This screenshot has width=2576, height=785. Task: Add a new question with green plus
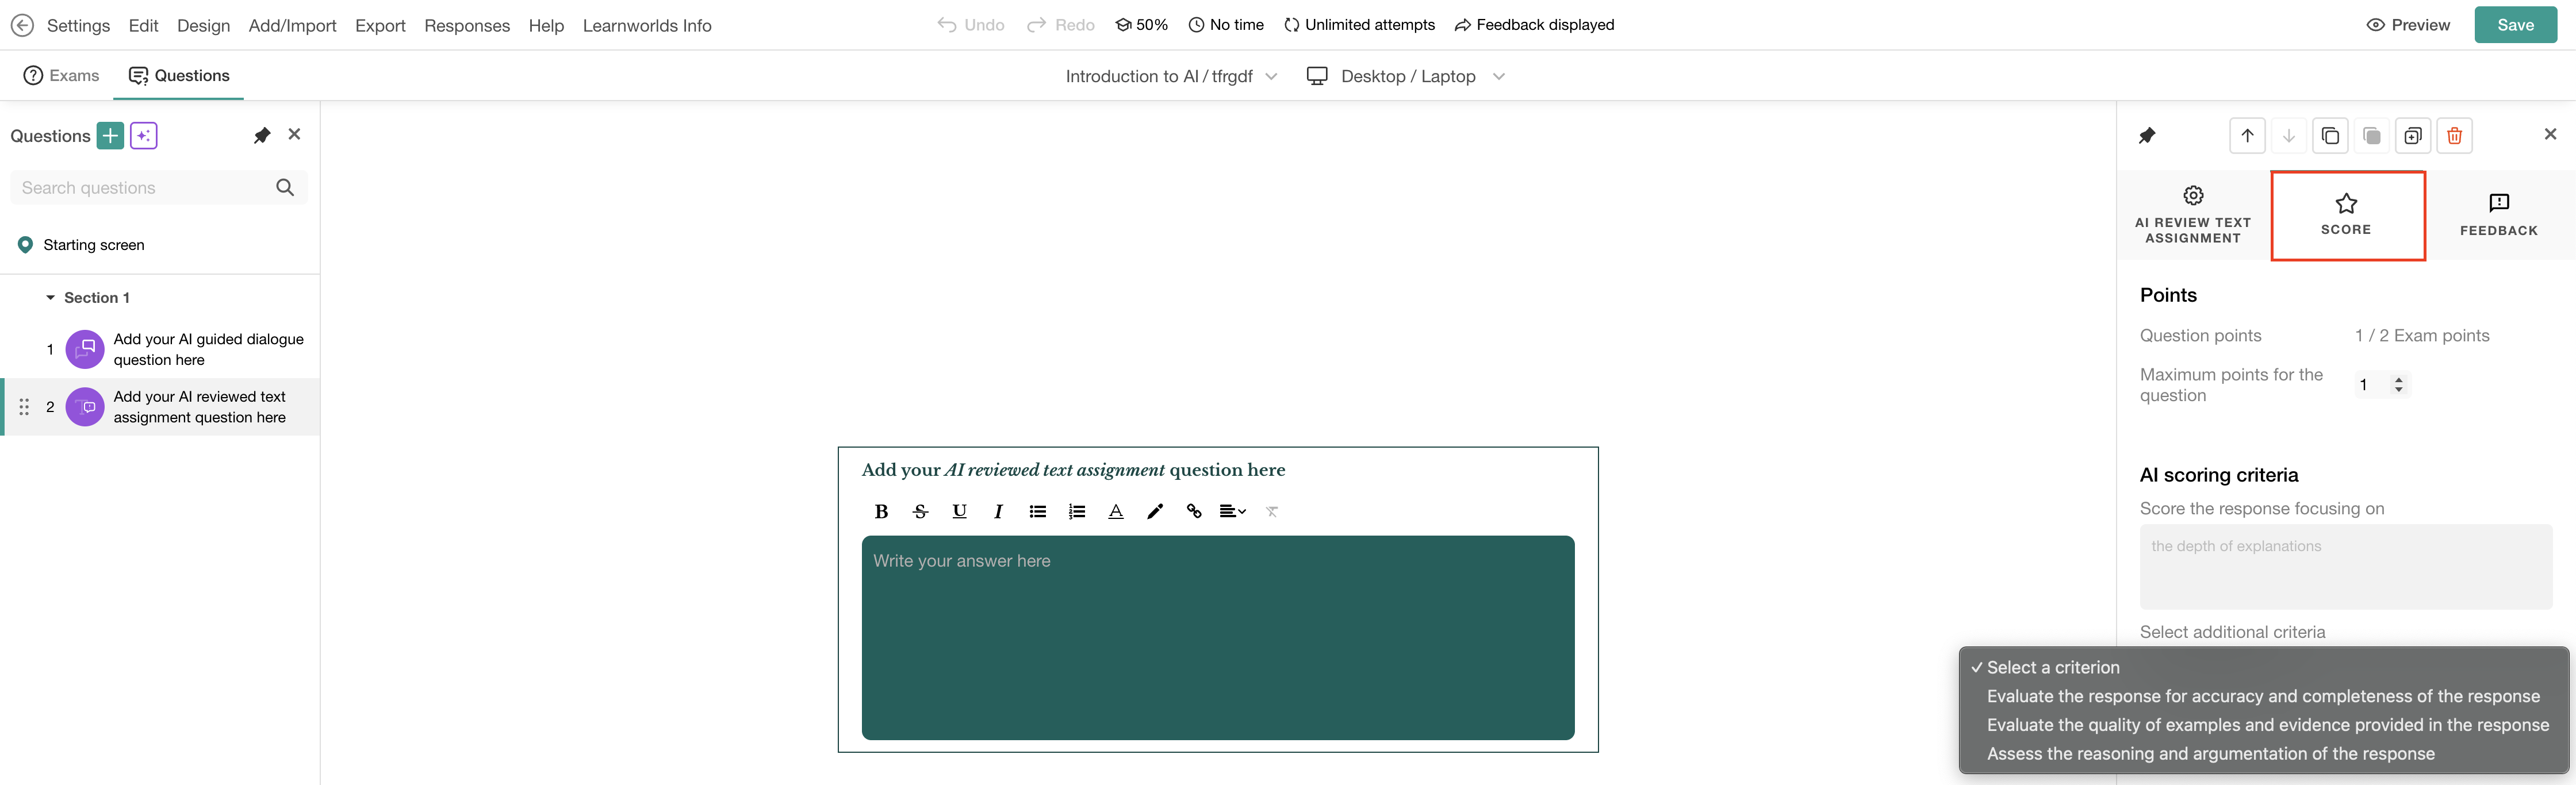tap(110, 136)
